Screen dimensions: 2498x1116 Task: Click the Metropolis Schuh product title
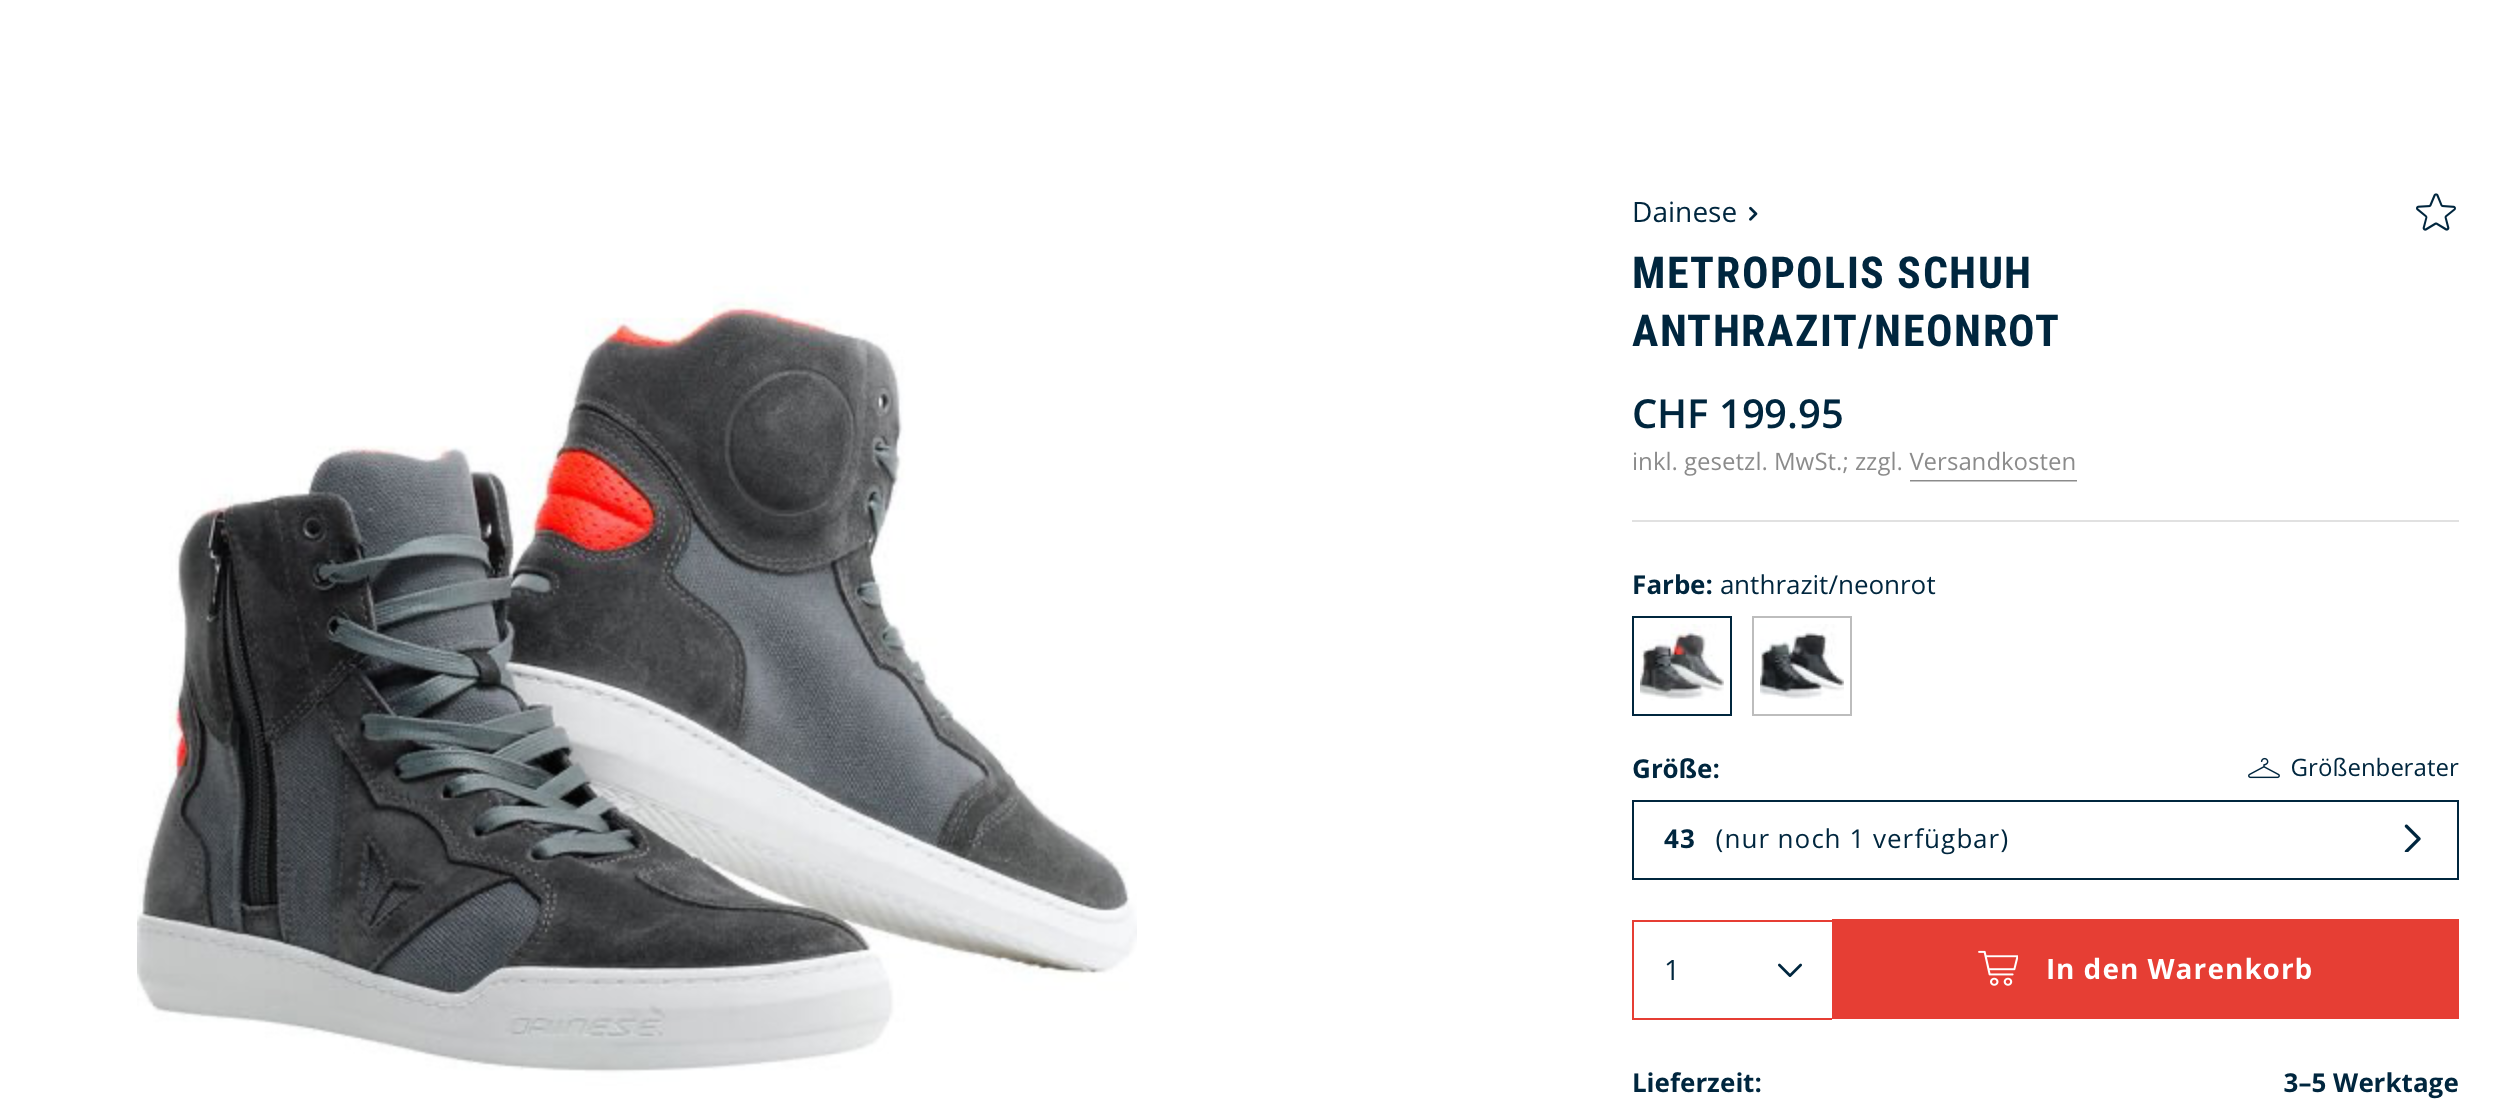(1844, 302)
